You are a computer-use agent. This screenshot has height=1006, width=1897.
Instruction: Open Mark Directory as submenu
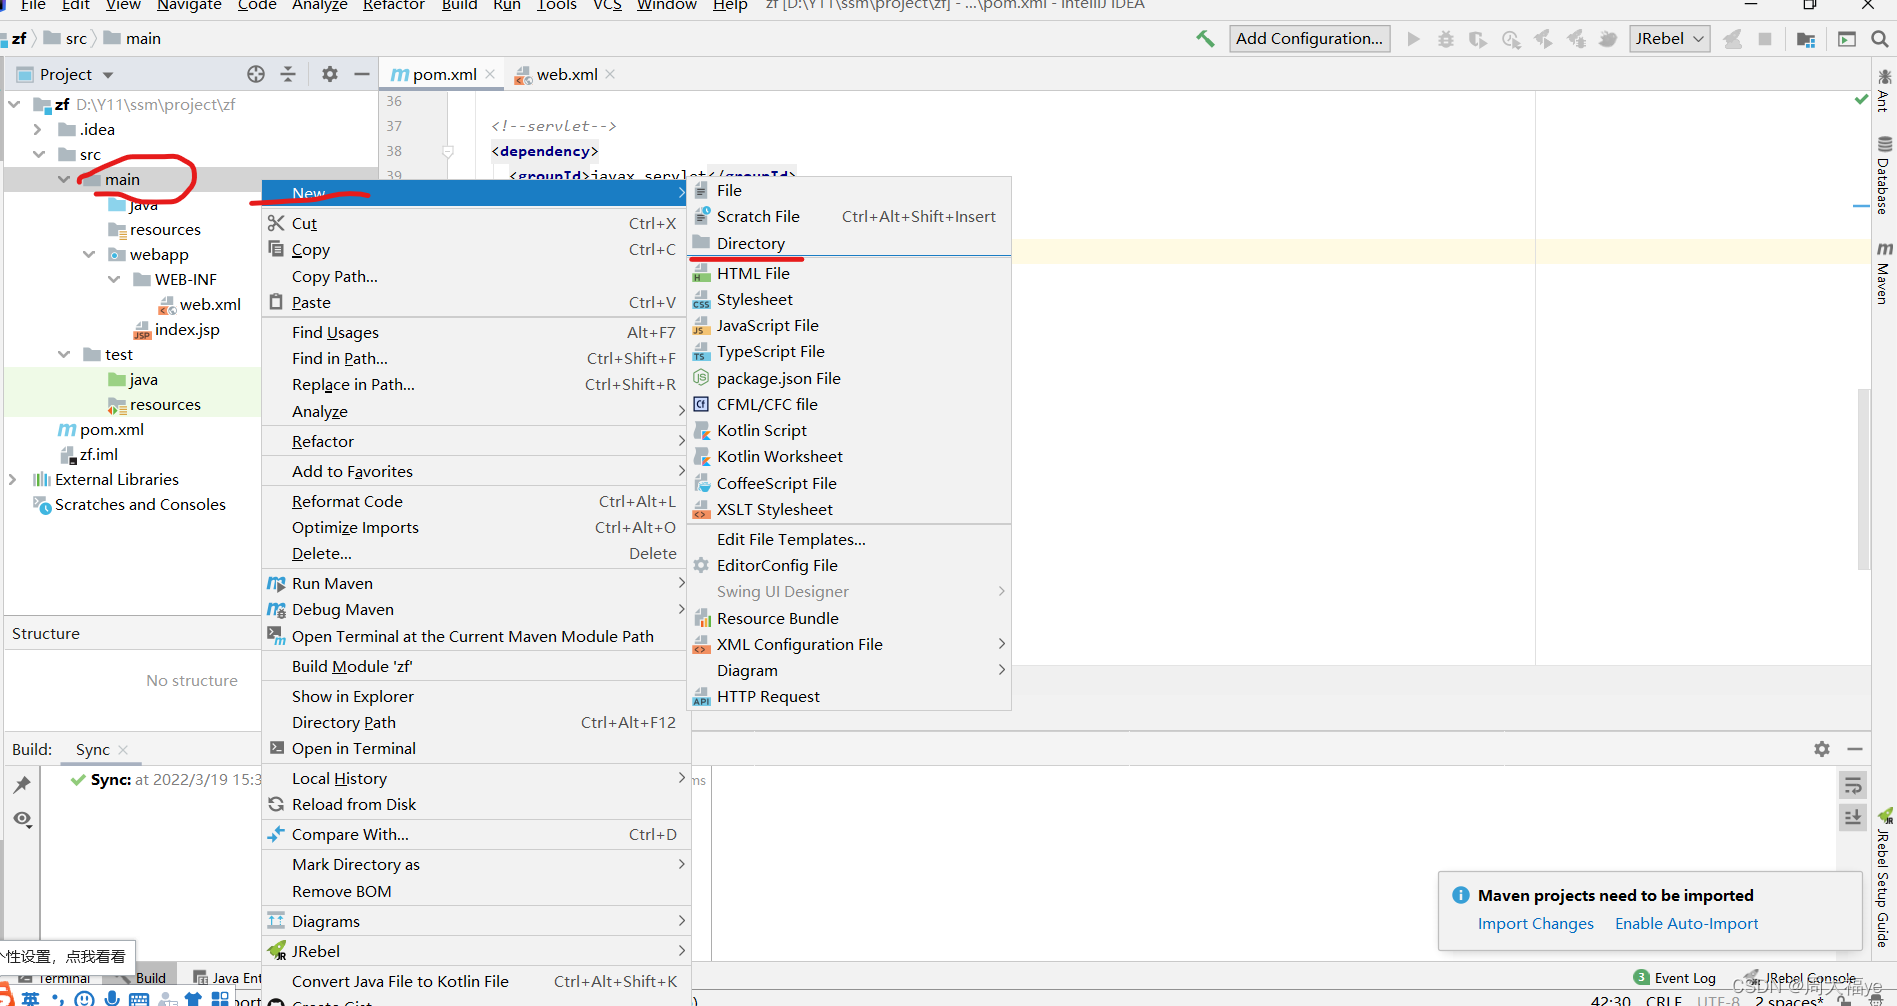point(476,864)
